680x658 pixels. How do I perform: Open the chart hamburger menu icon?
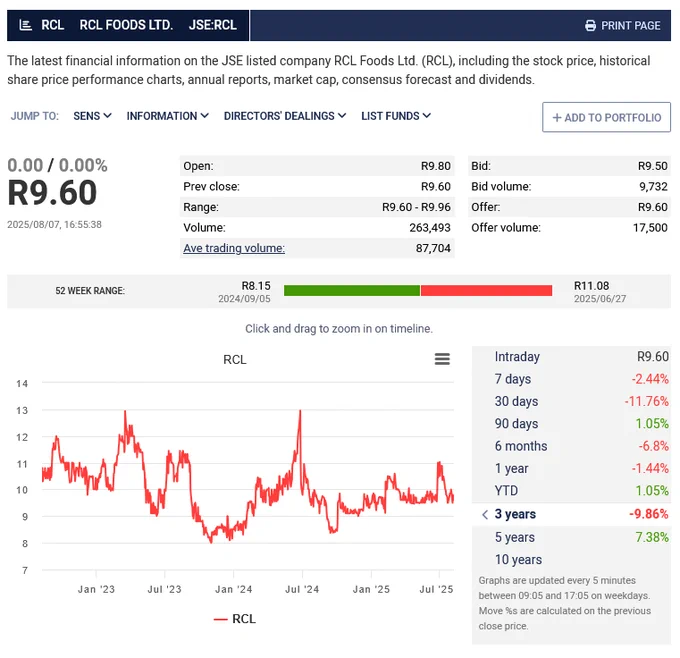[442, 359]
